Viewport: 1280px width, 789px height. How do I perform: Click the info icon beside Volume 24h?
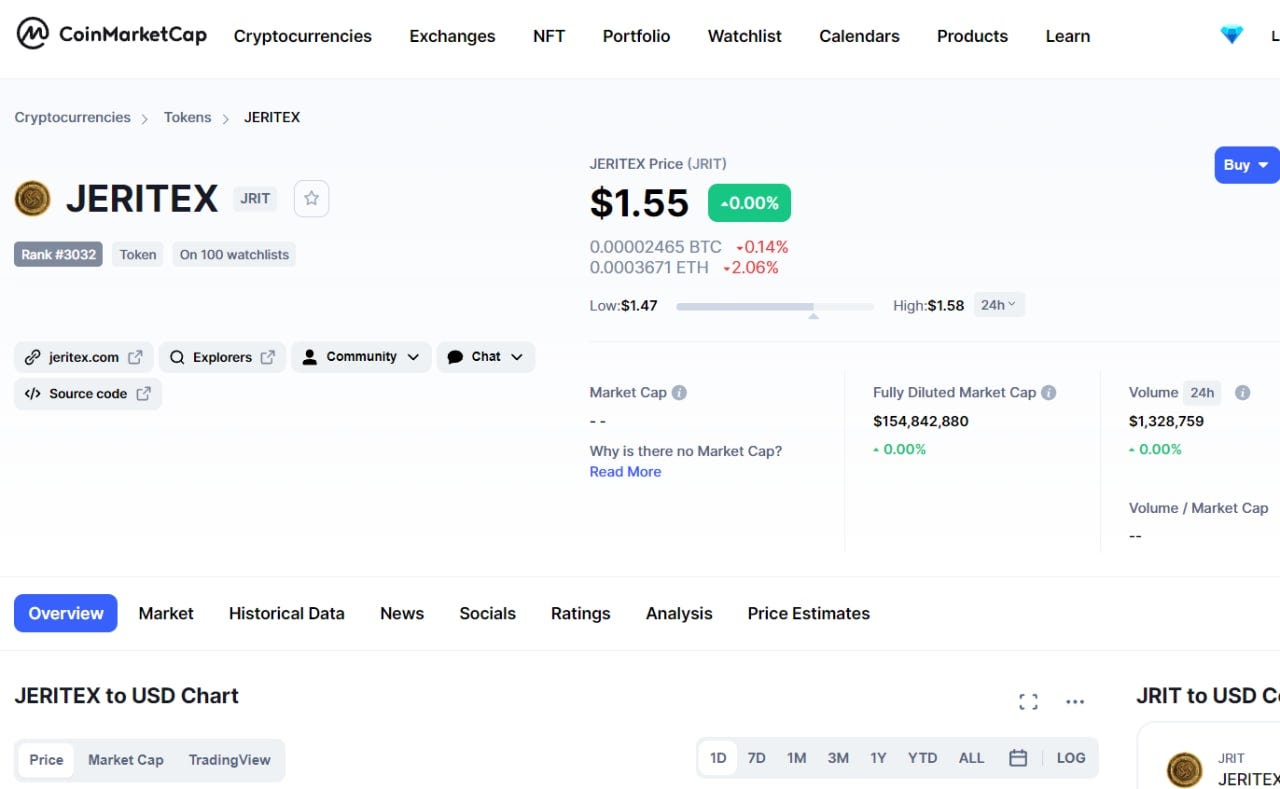(x=1242, y=392)
